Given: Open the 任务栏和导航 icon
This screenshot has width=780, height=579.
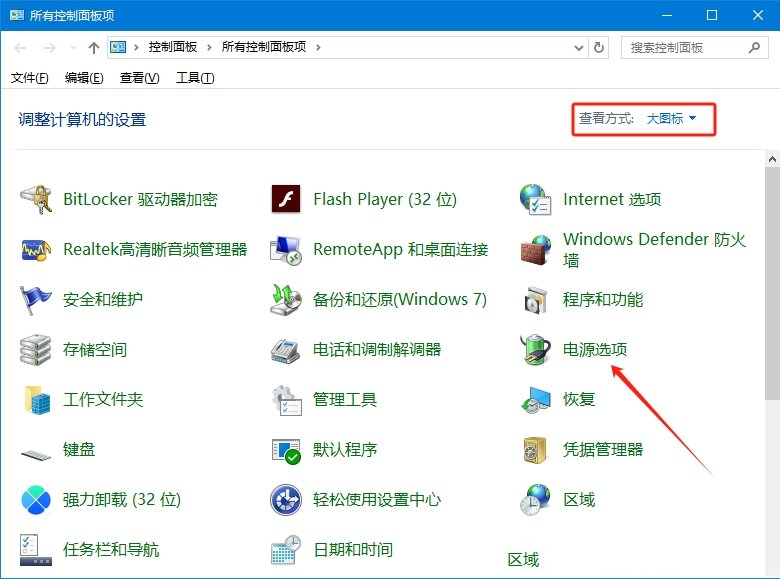Looking at the screenshot, I should tap(36, 550).
